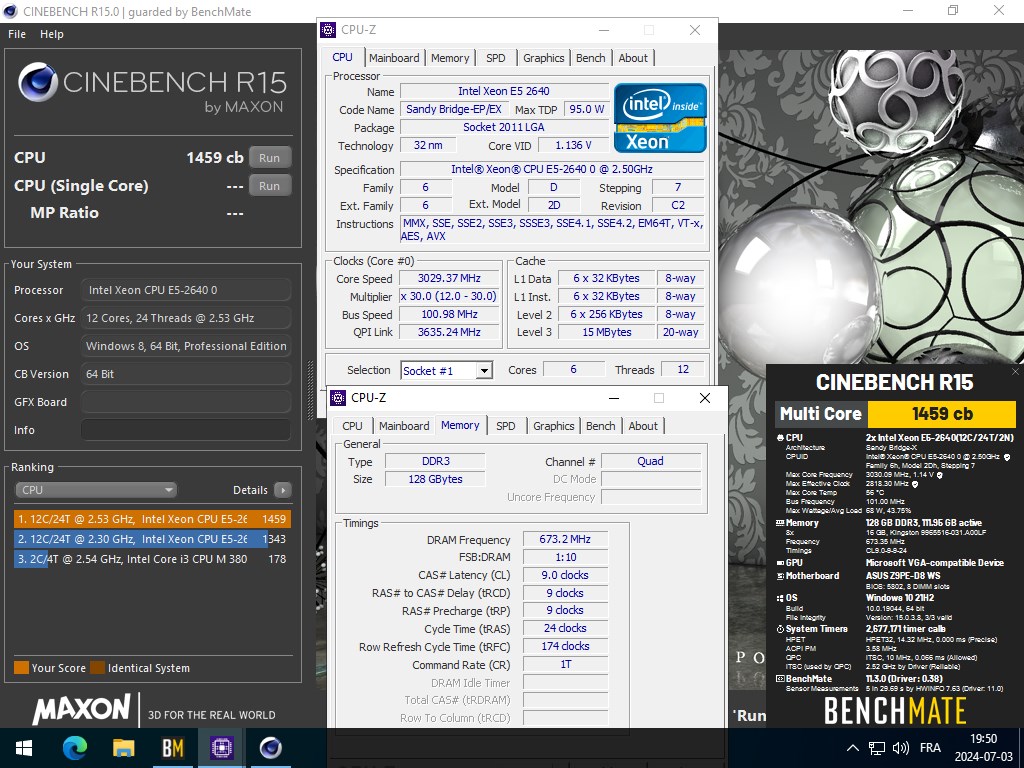This screenshot has height=768, width=1024.
Task: Open SPD tab in upper CPU-Z window
Action: point(496,58)
